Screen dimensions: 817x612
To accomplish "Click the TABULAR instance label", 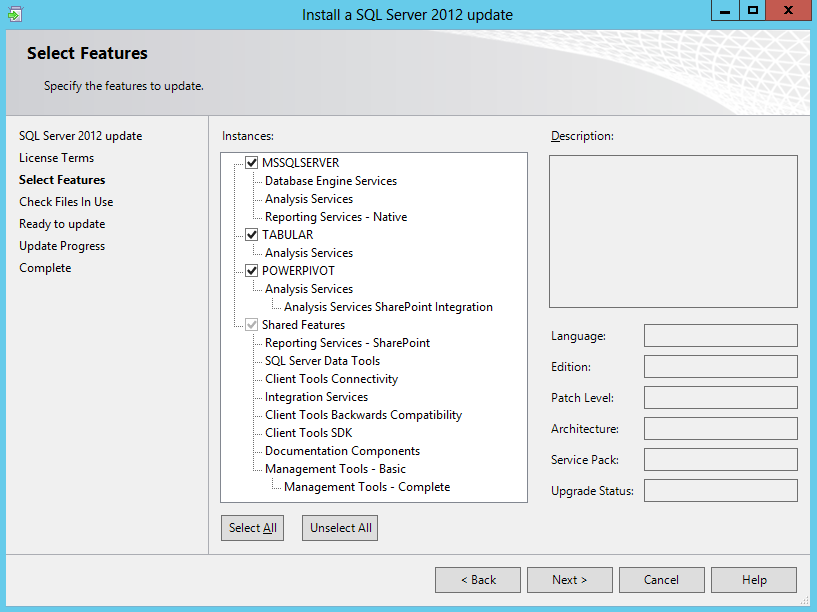I will tap(288, 234).
